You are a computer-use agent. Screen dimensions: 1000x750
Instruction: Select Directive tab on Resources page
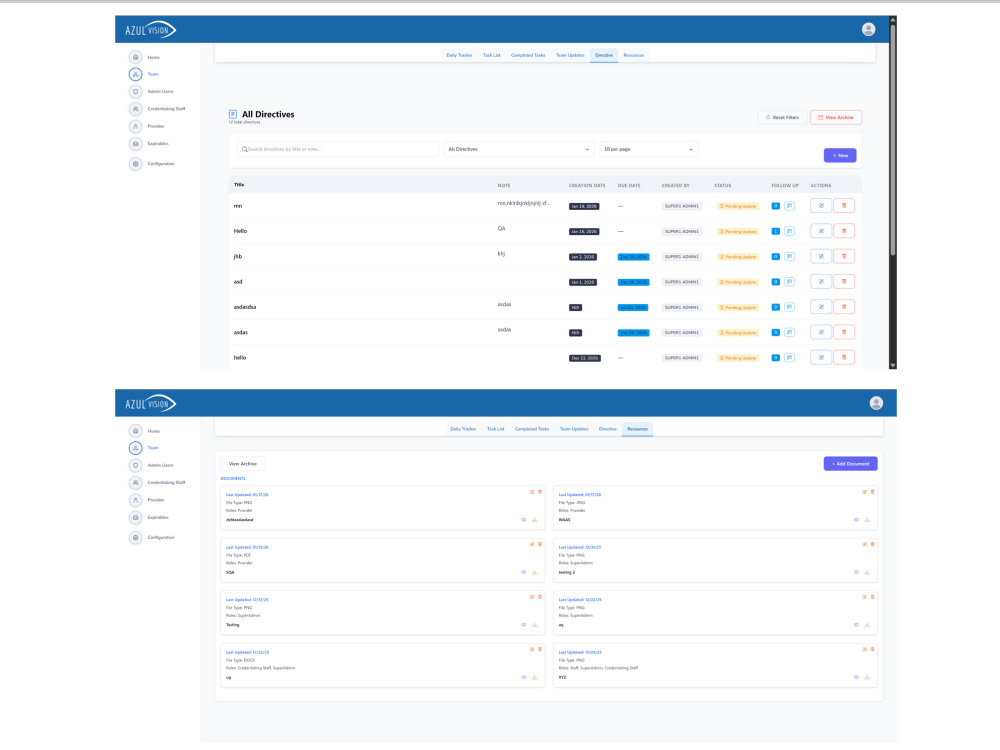pyautogui.click(x=608, y=429)
